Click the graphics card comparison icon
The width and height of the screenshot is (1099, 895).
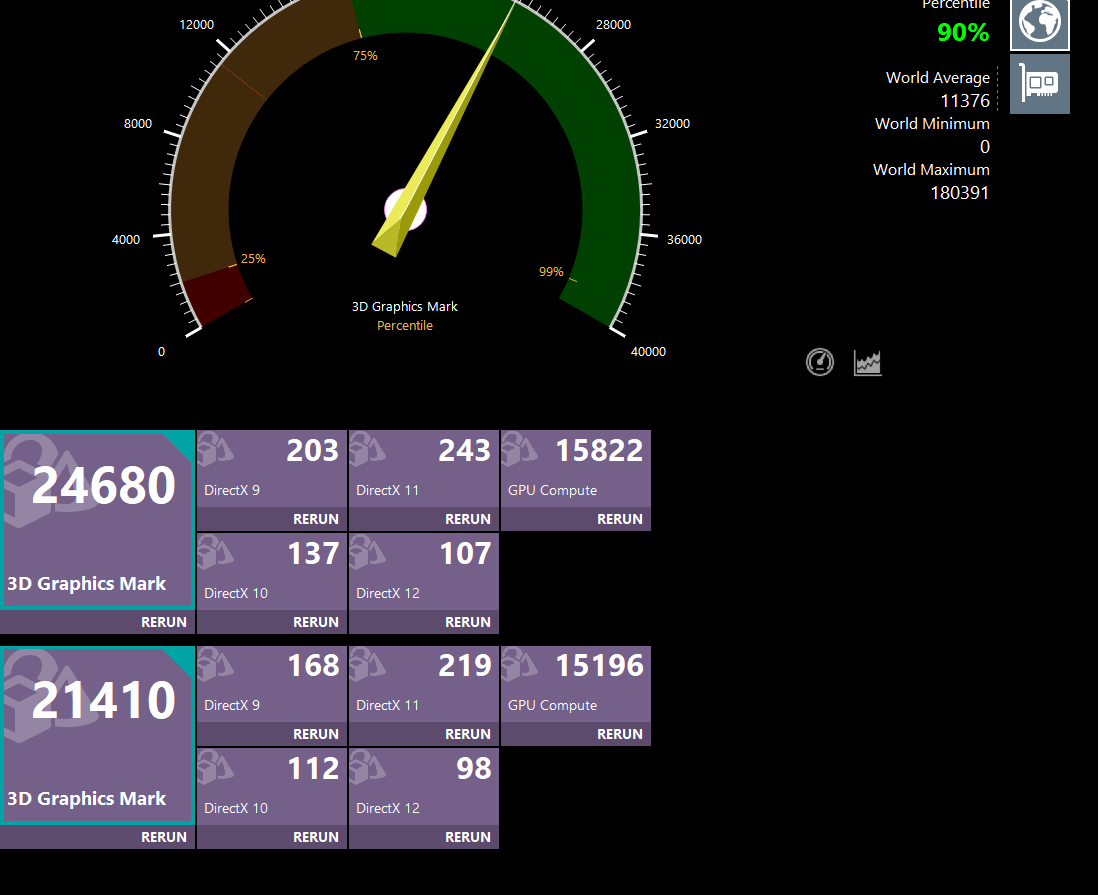point(1039,84)
